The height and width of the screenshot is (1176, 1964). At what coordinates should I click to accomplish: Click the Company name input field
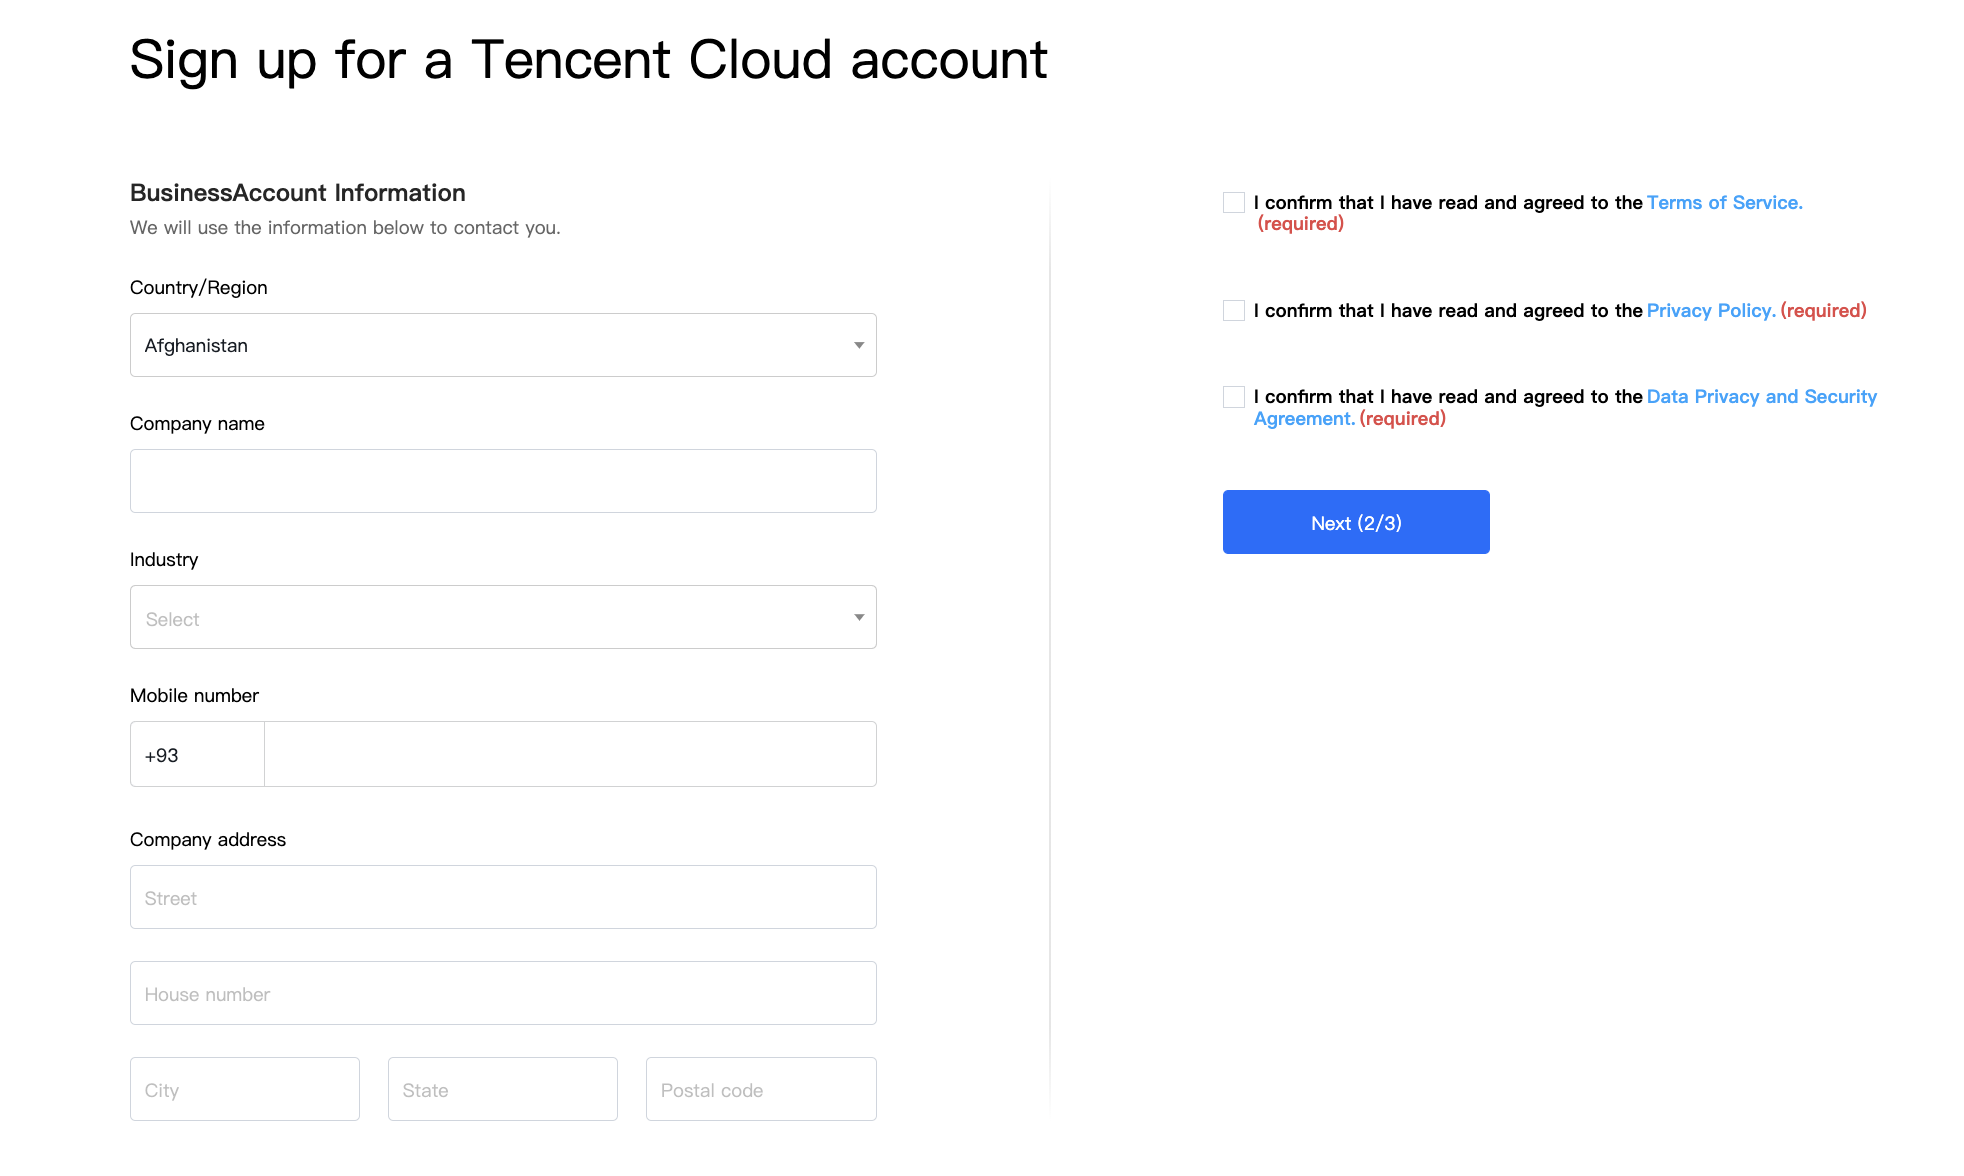pos(503,481)
